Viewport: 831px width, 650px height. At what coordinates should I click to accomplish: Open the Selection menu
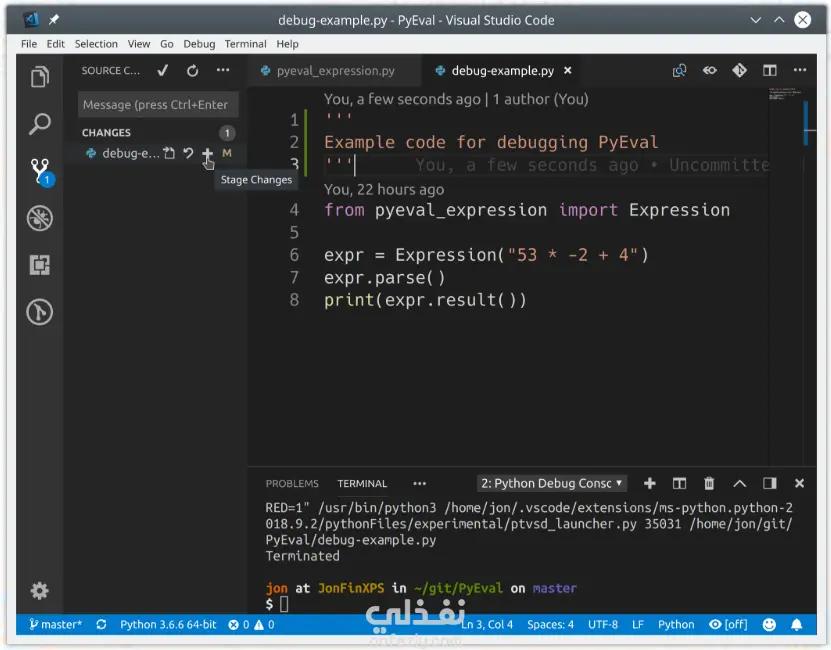pos(96,44)
